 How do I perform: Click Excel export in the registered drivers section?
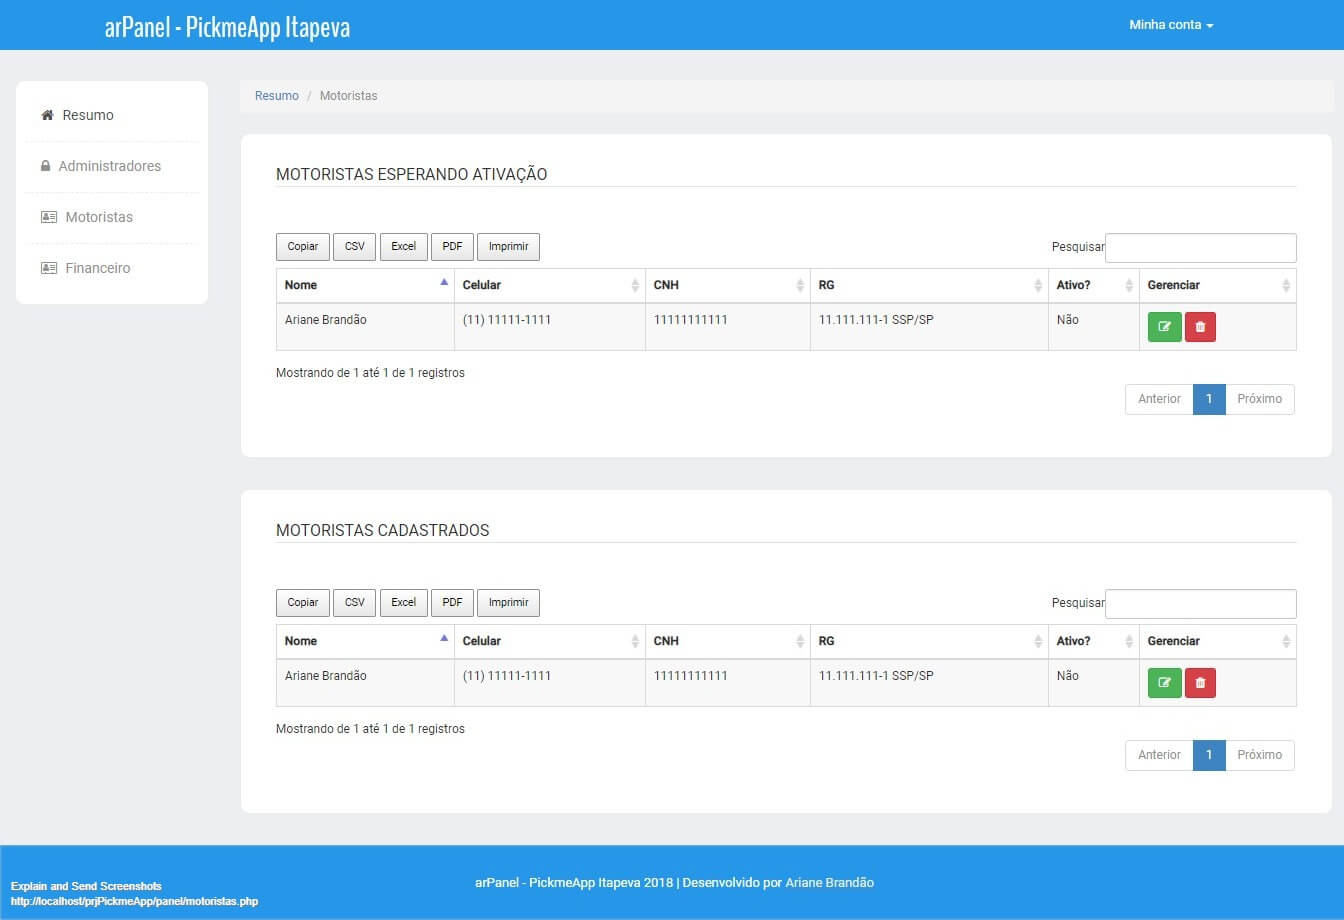[x=404, y=603]
